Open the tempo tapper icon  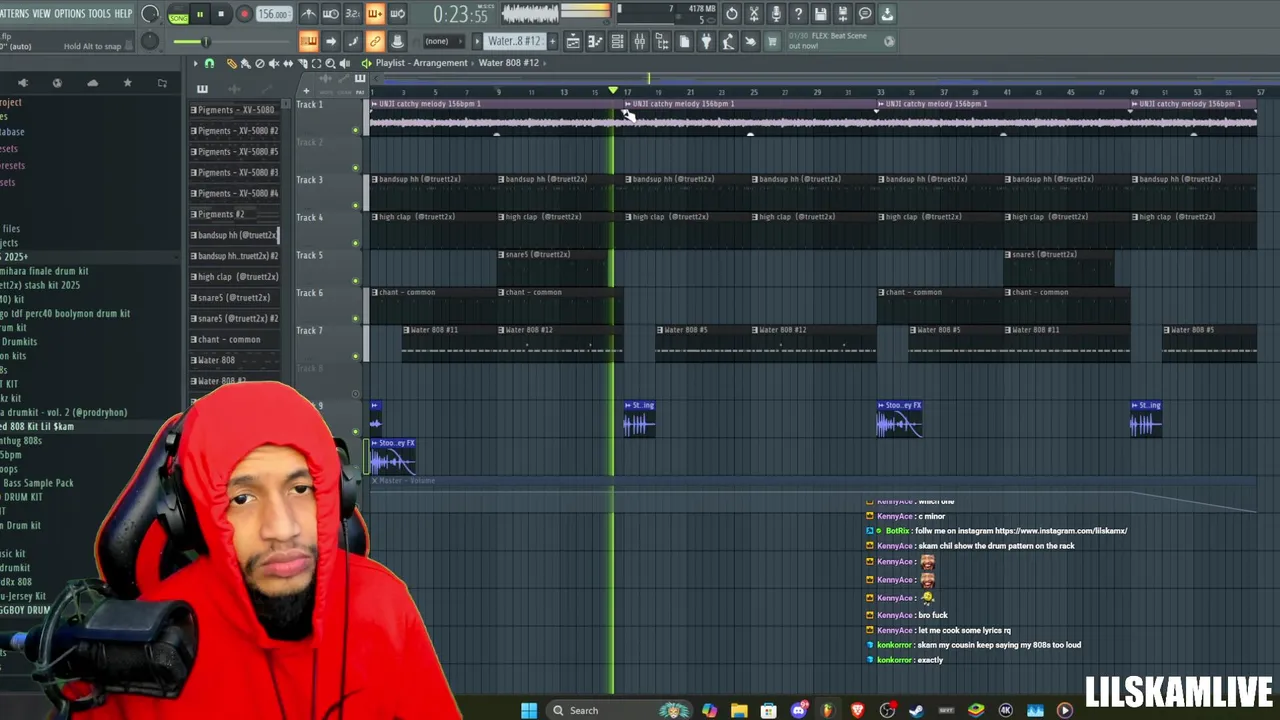(x=728, y=41)
